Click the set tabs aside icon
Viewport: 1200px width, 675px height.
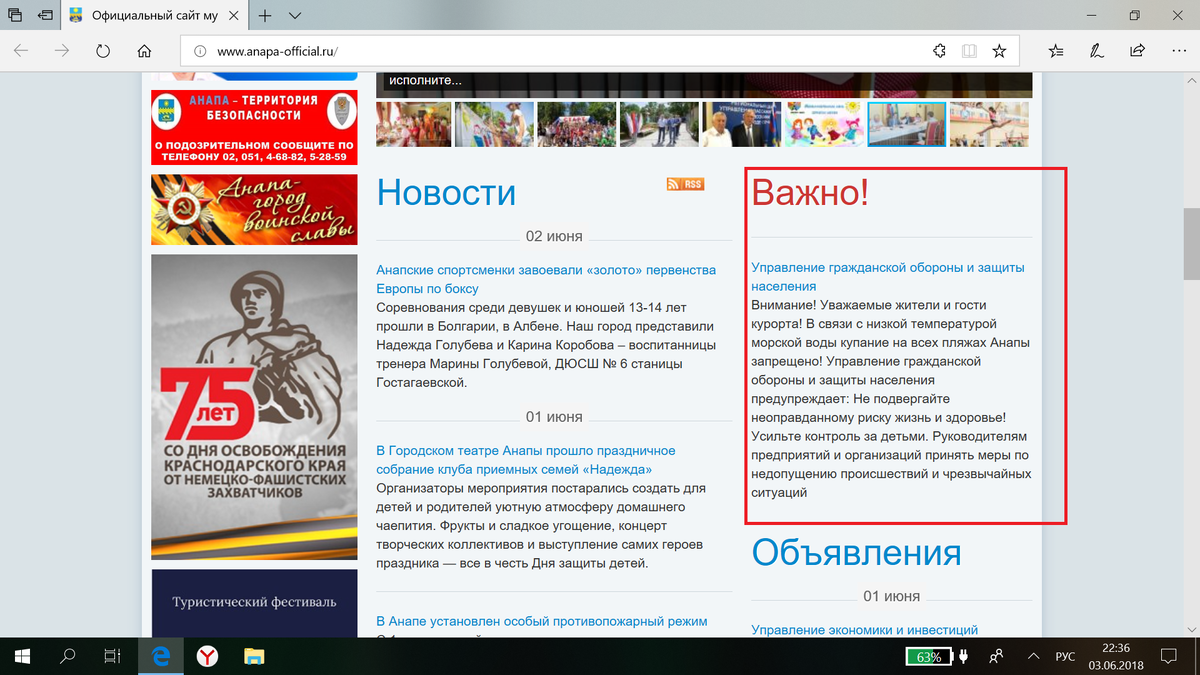coord(45,16)
